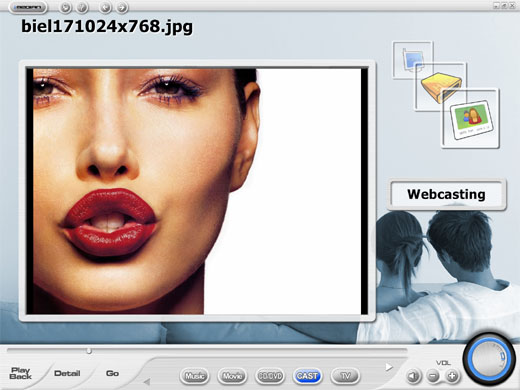
Task: Open the photo card icon tile
Action: tap(470, 118)
